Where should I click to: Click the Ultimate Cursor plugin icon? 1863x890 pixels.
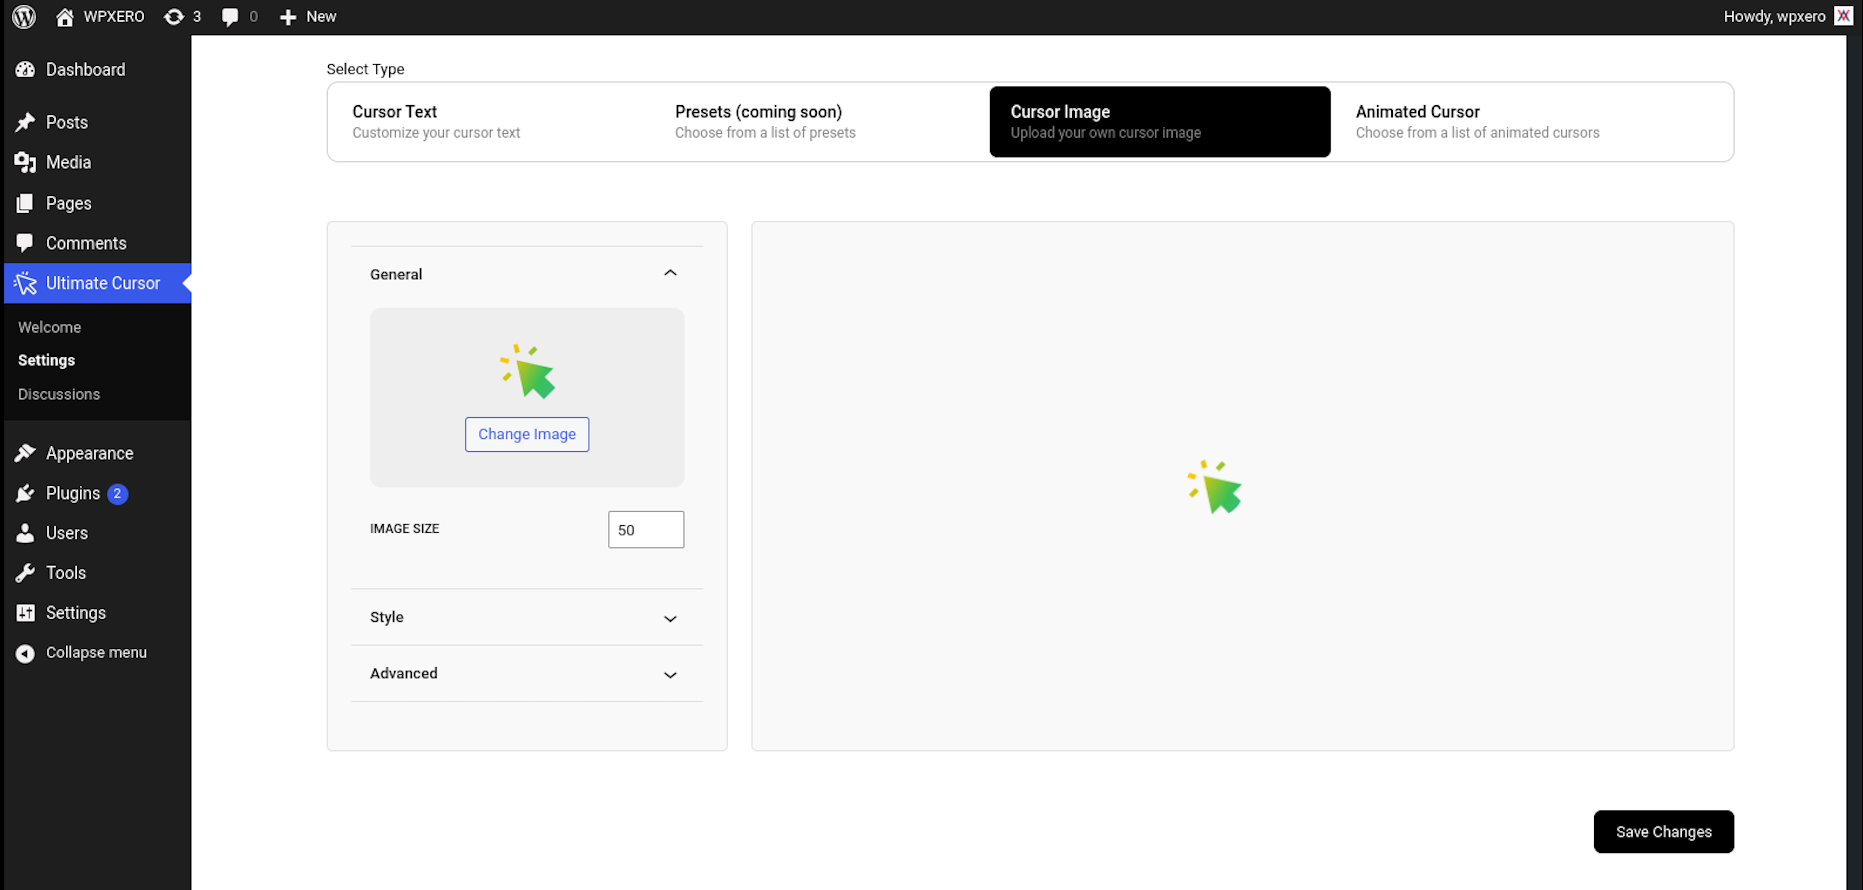[x=26, y=284]
